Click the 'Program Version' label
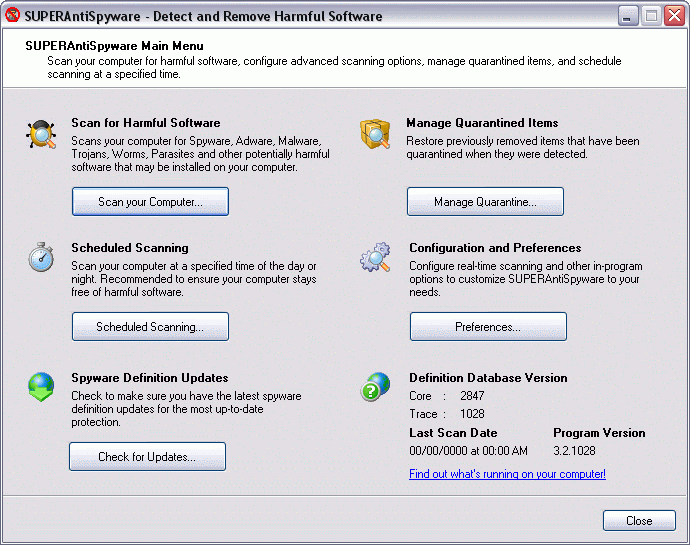 click(x=599, y=433)
